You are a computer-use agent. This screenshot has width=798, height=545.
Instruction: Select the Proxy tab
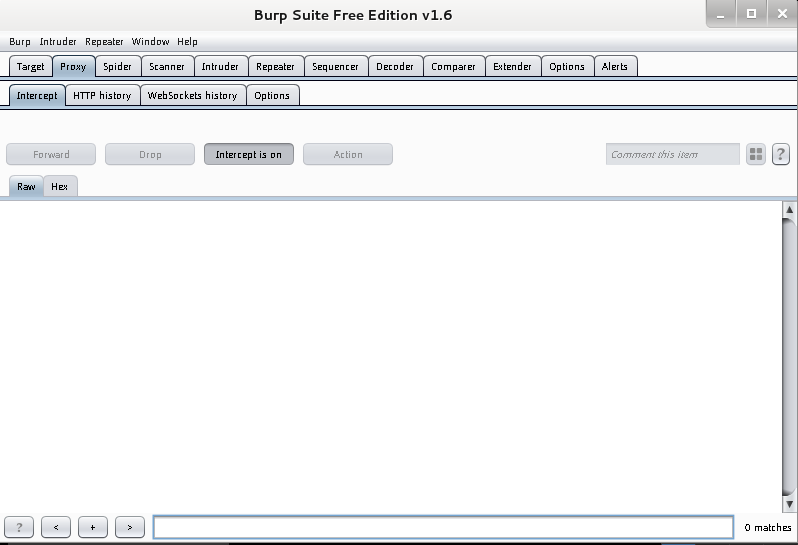click(73, 67)
